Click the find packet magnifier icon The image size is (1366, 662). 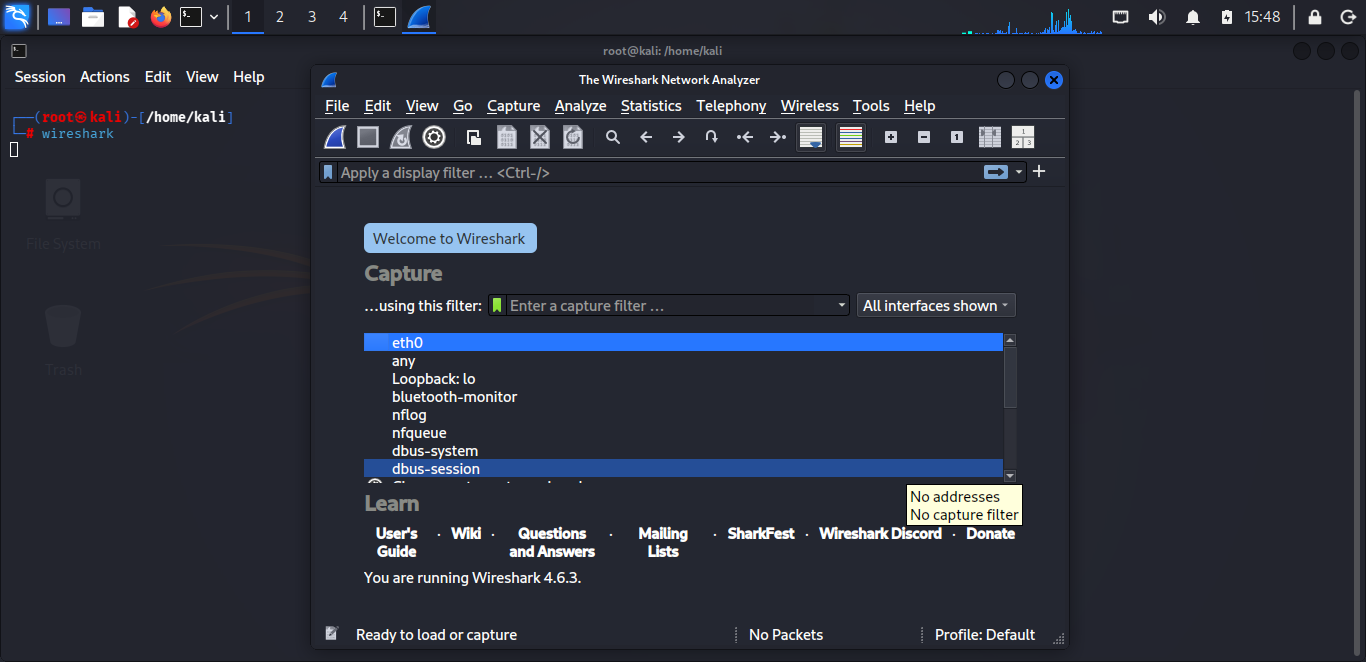pyautogui.click(x=613, y=137)
